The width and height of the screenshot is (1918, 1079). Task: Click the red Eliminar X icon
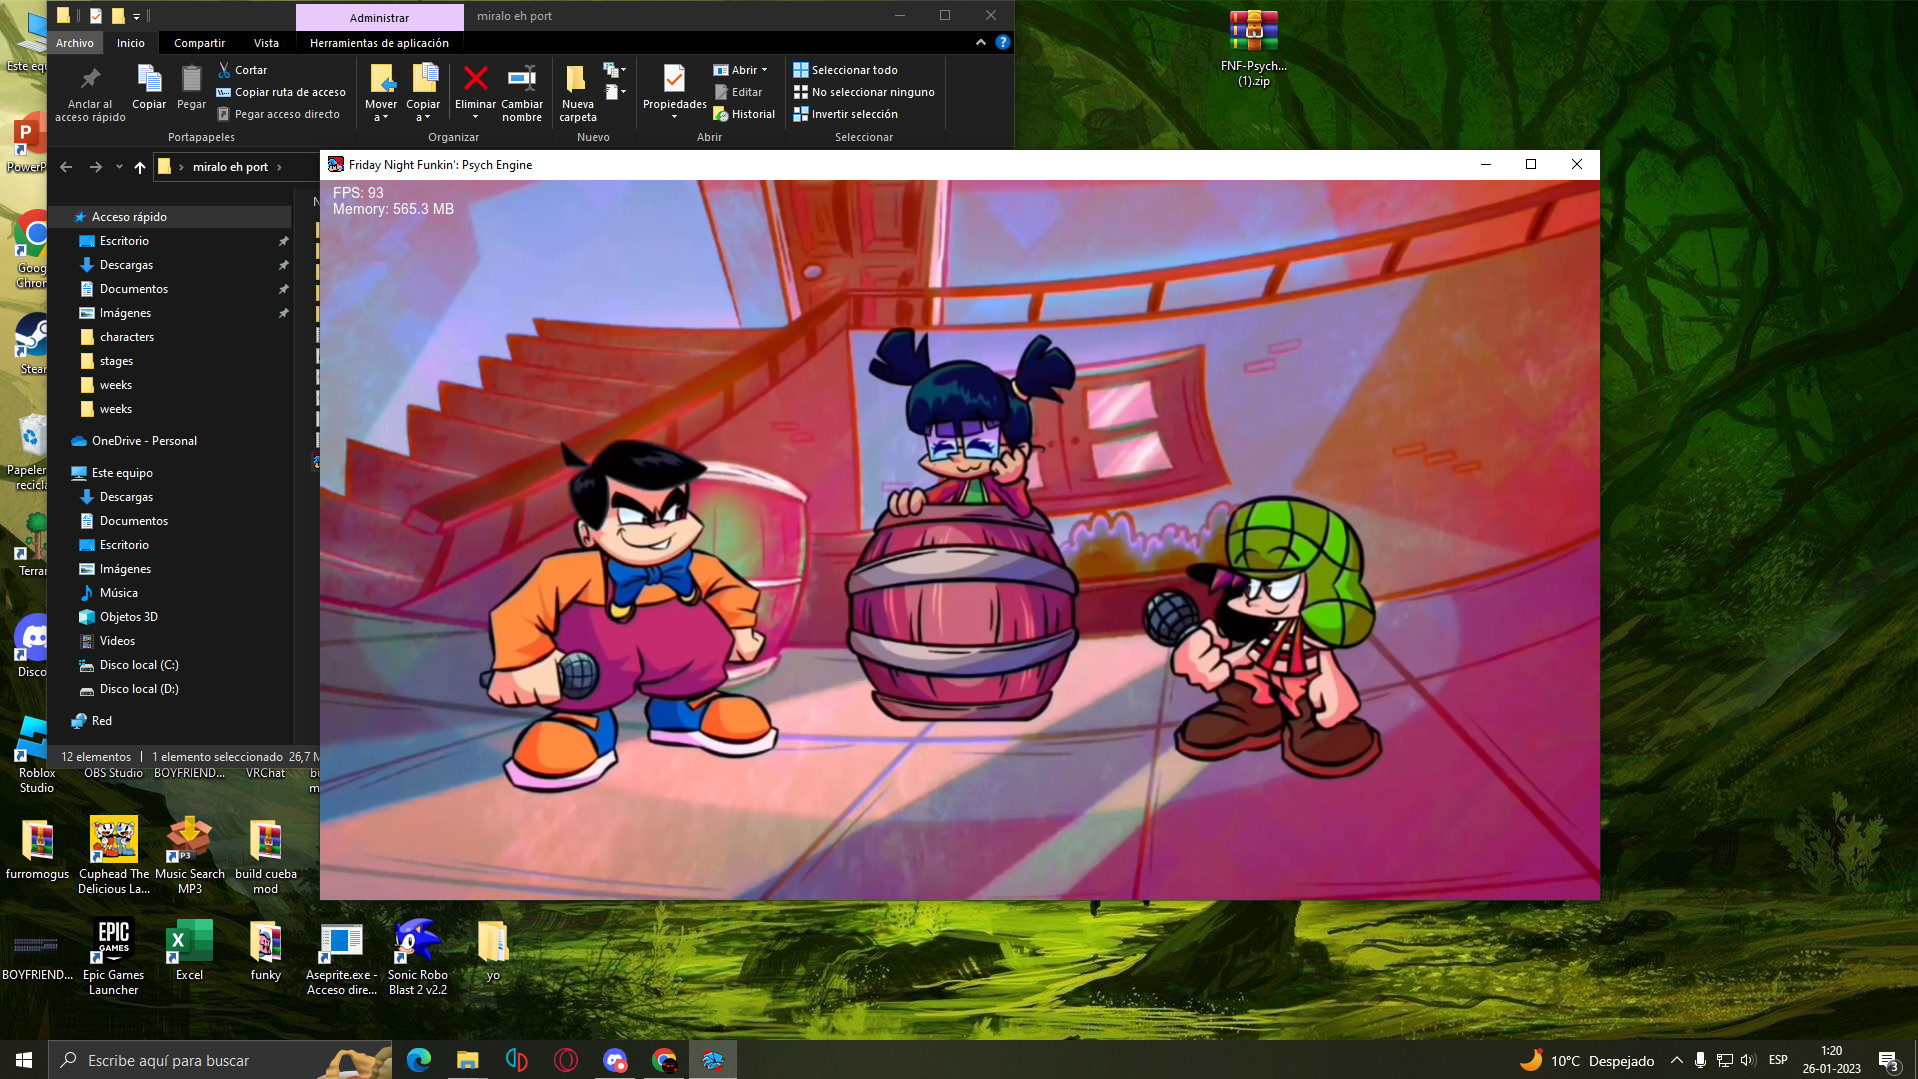point(475,78)
